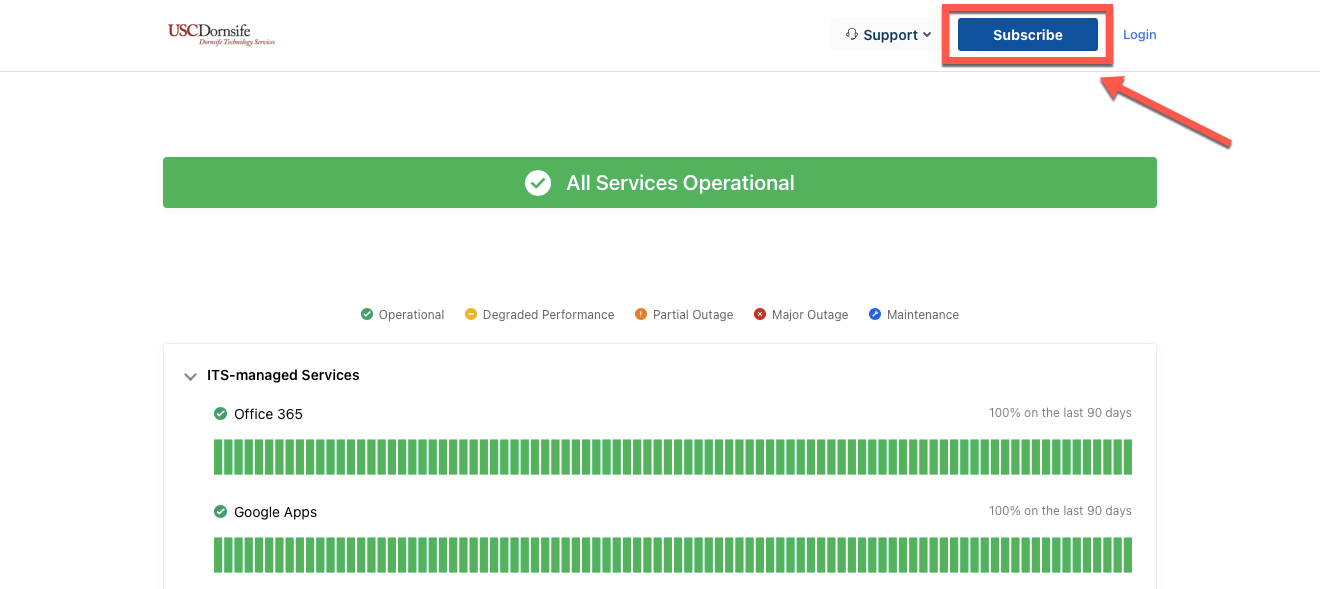
Task: Click the first bar in Google Apps uptime
Action: coord(218,555)
